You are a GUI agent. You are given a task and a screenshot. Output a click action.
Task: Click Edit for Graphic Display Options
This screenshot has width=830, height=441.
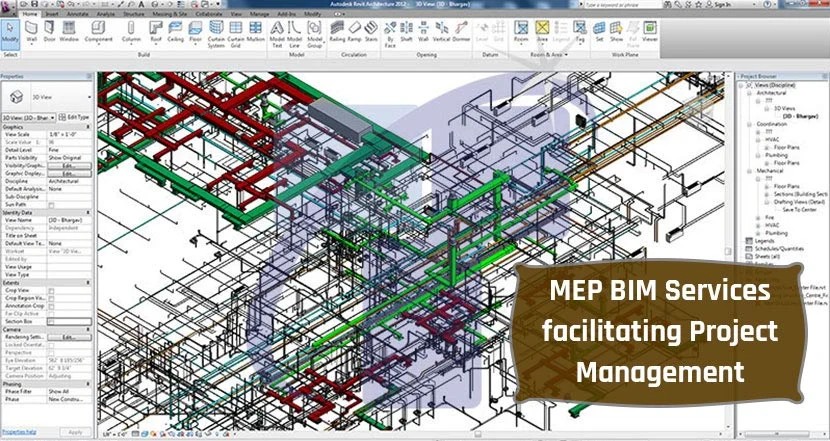coord(69,174)
